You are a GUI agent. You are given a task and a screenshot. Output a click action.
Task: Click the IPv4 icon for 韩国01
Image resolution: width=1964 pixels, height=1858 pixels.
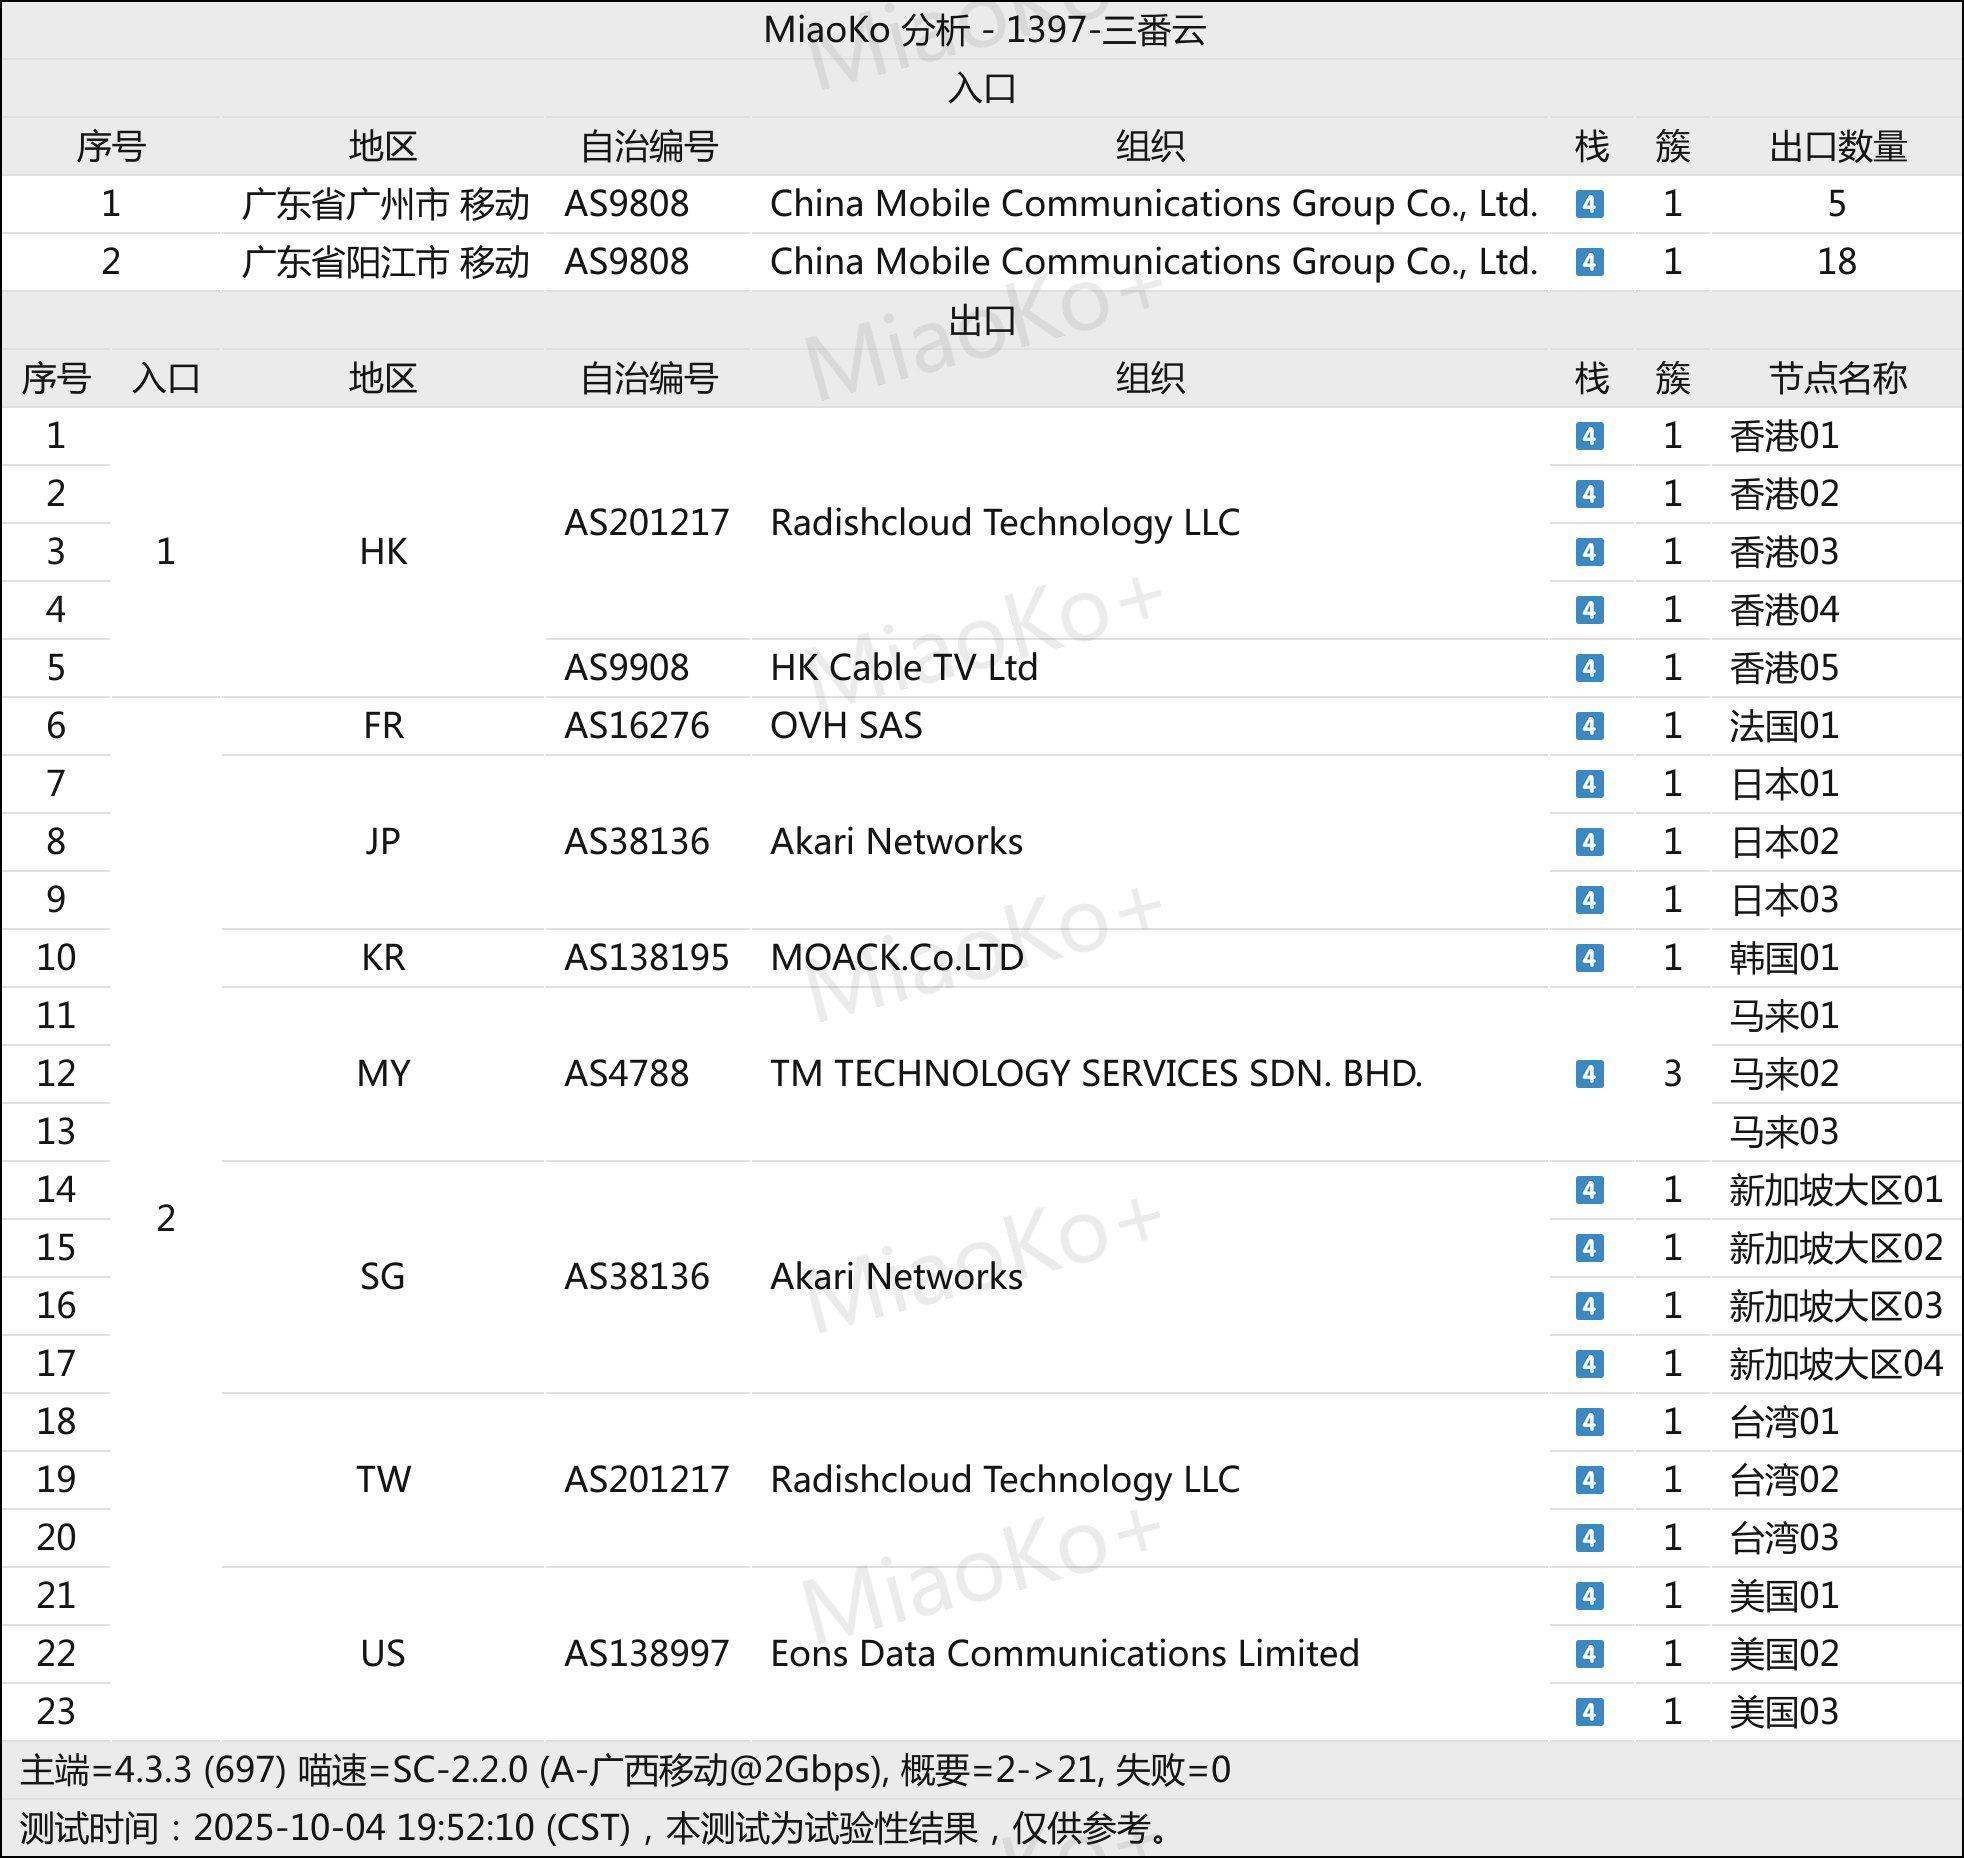click(x=1589, y=958)
